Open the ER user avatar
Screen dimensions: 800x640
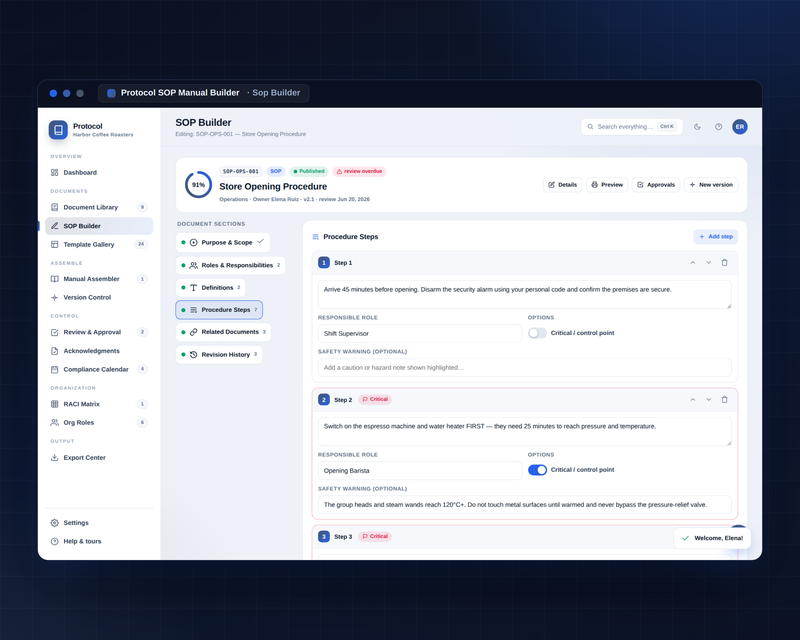(740, 127)
